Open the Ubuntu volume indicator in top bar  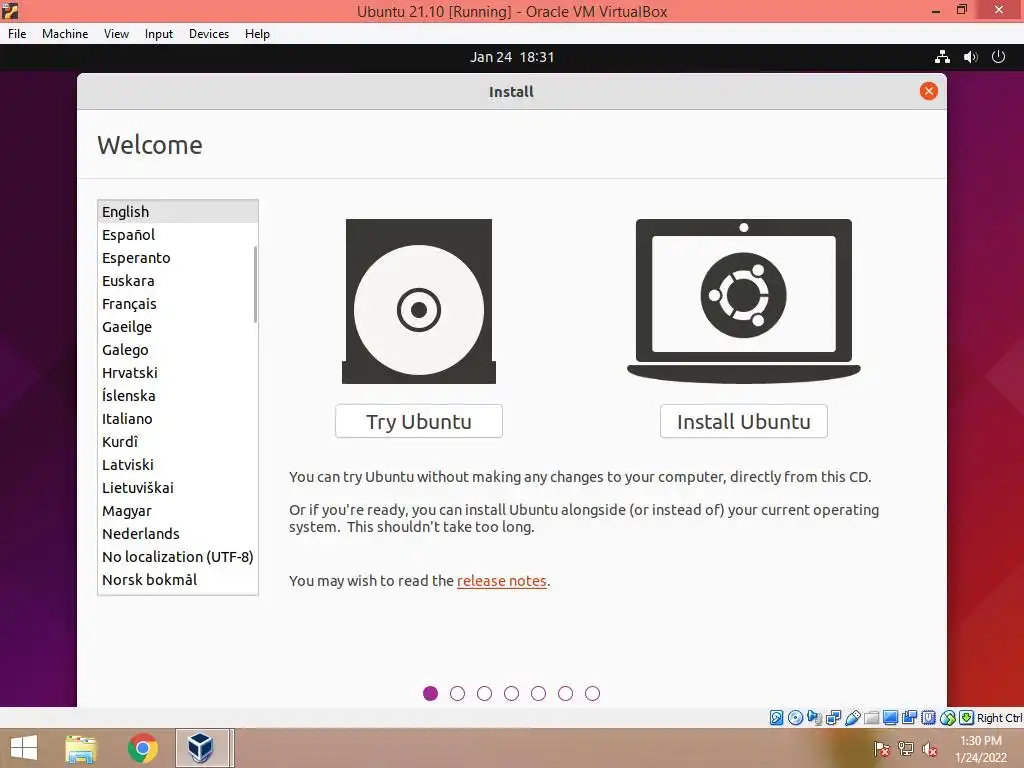point(970,57)
